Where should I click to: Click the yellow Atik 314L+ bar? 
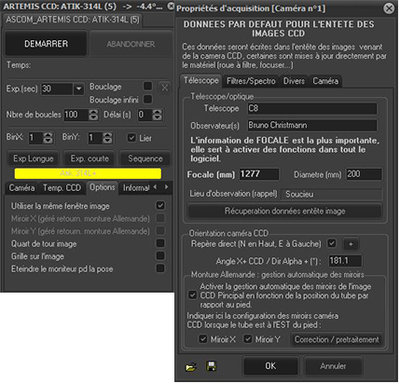[x=88, y=173]
